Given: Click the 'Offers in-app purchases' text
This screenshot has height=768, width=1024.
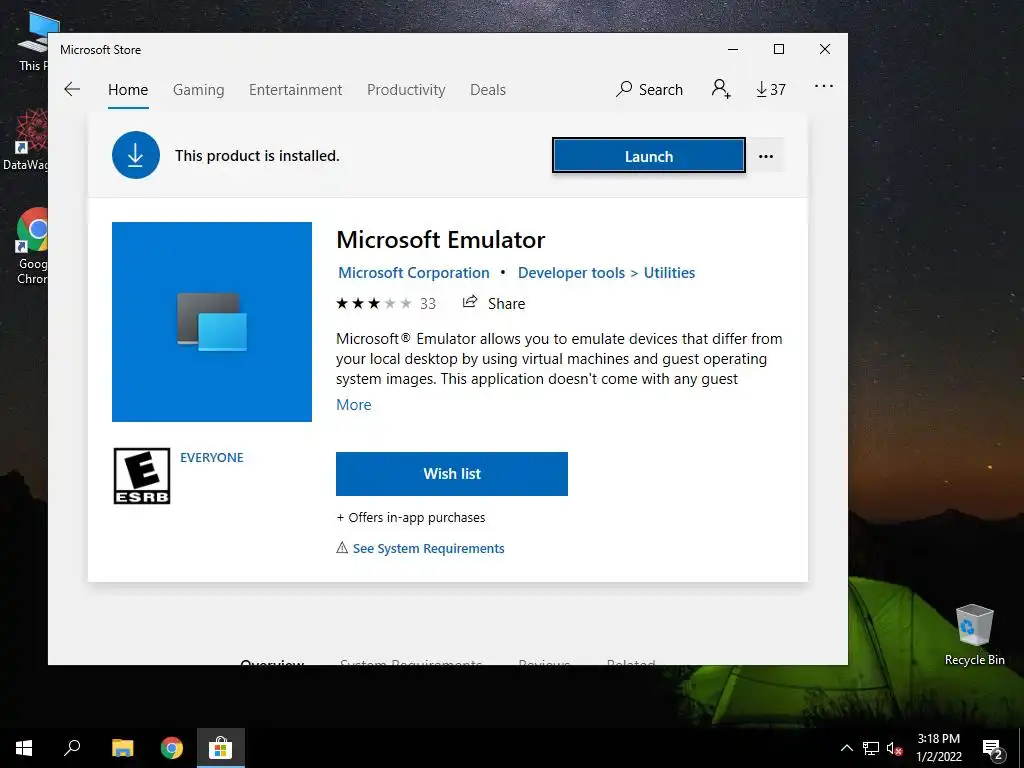Looking at the screenshot, I should tap(411, 517).
